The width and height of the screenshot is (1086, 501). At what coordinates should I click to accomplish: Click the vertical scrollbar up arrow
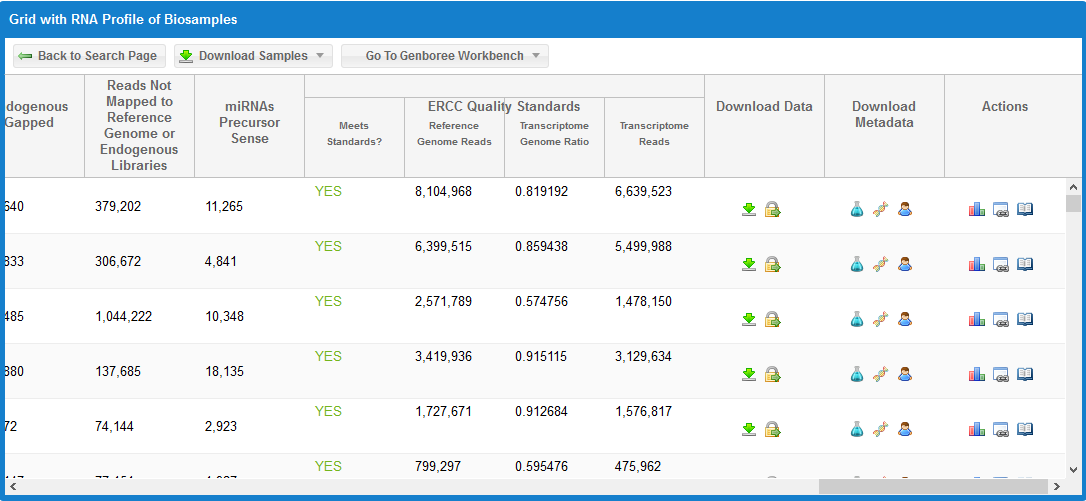tap(1074, 187)
